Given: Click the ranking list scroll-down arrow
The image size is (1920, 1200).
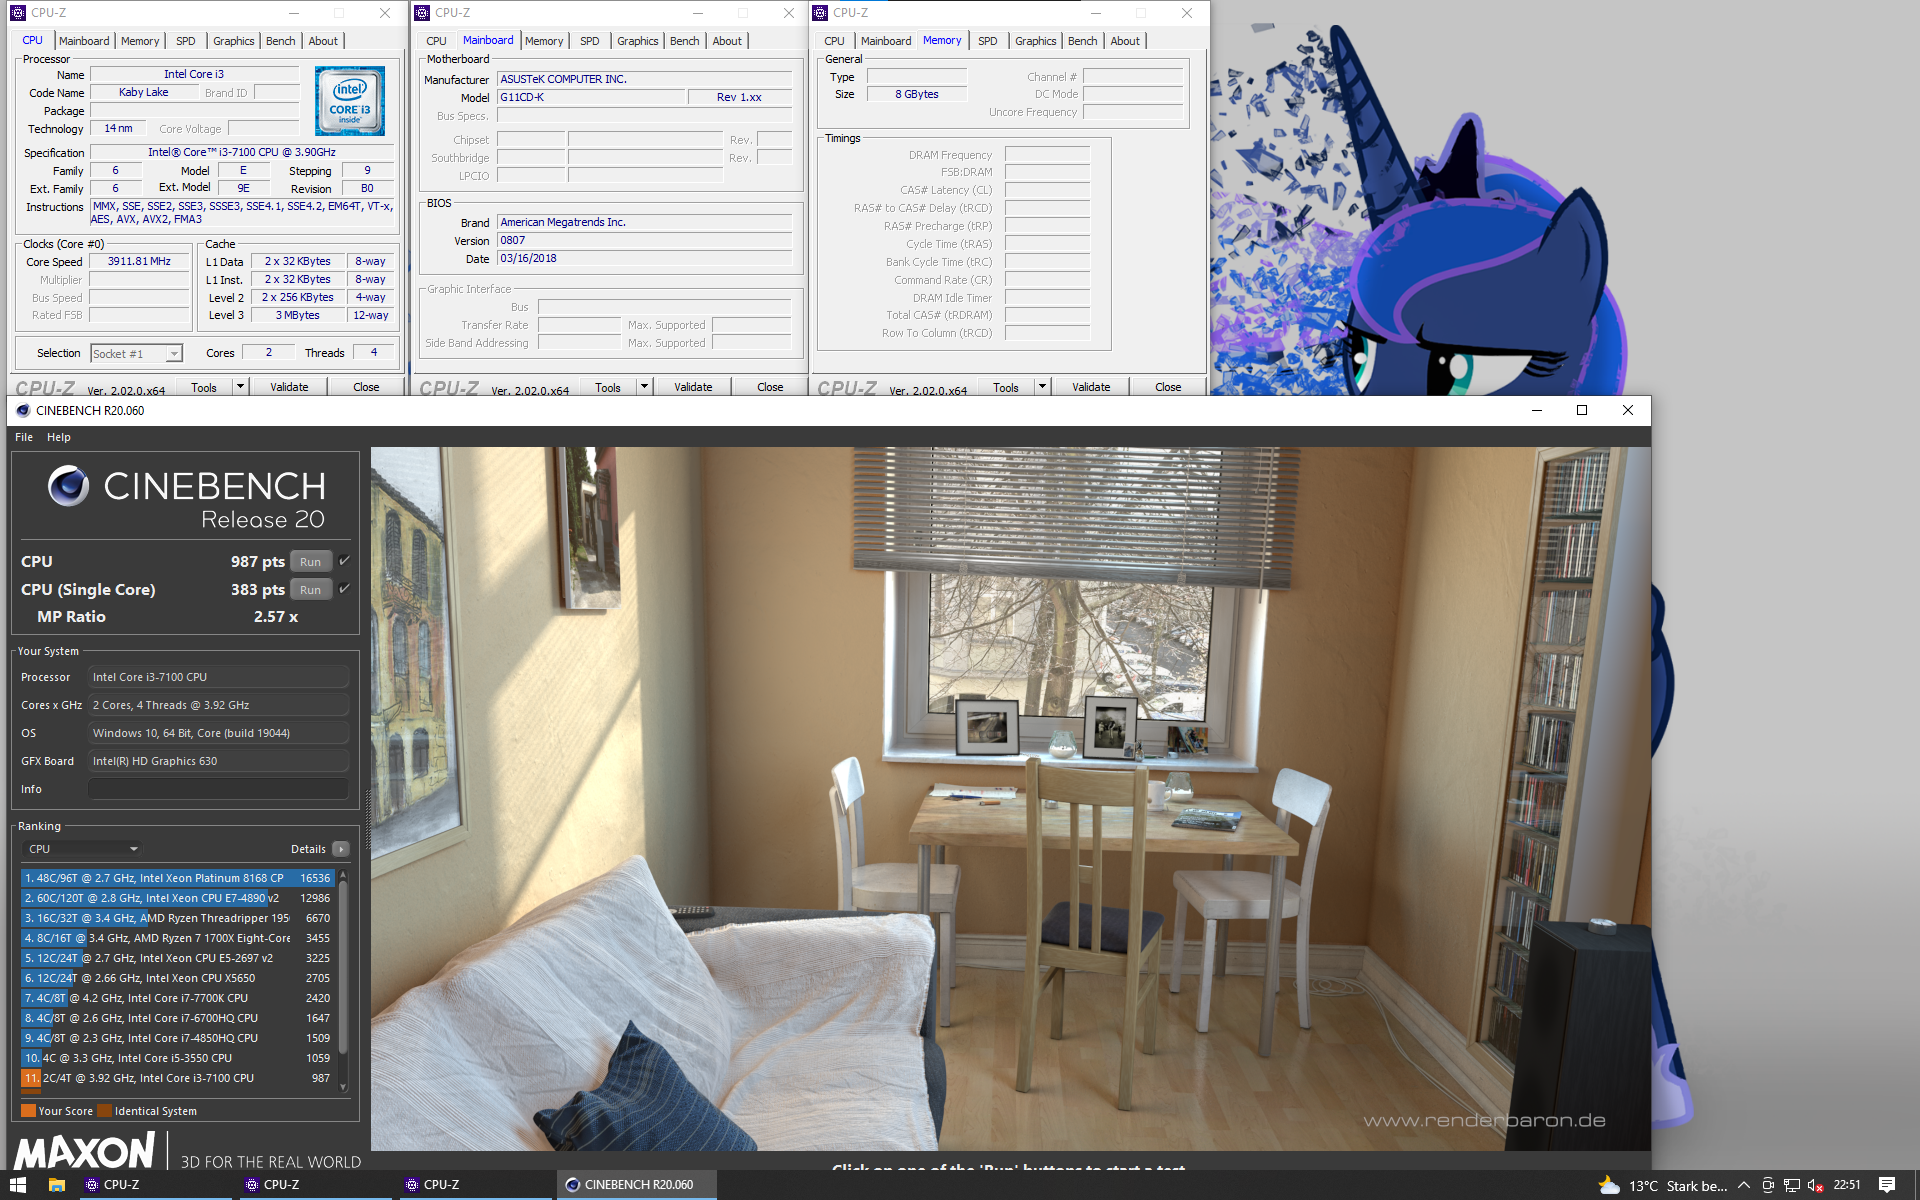Looking at the screenshot, I should click(x=343, y=1087).
